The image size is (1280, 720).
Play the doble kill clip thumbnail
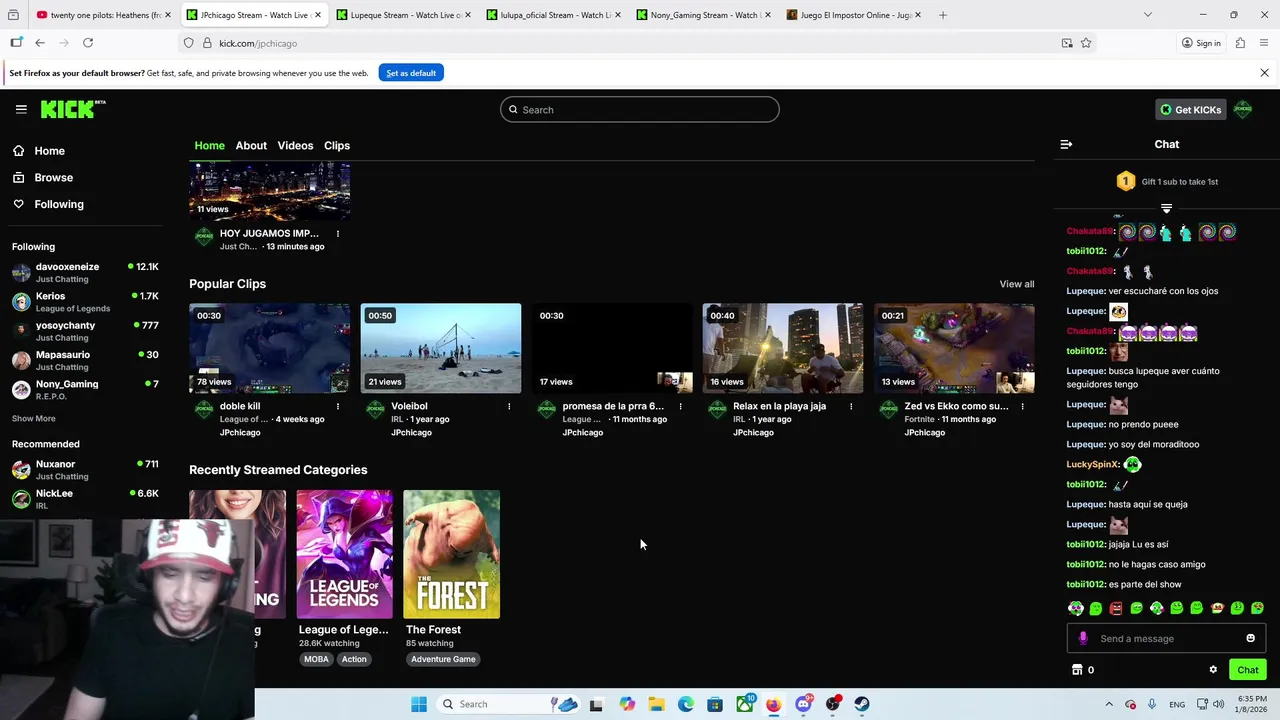(270, 348)
